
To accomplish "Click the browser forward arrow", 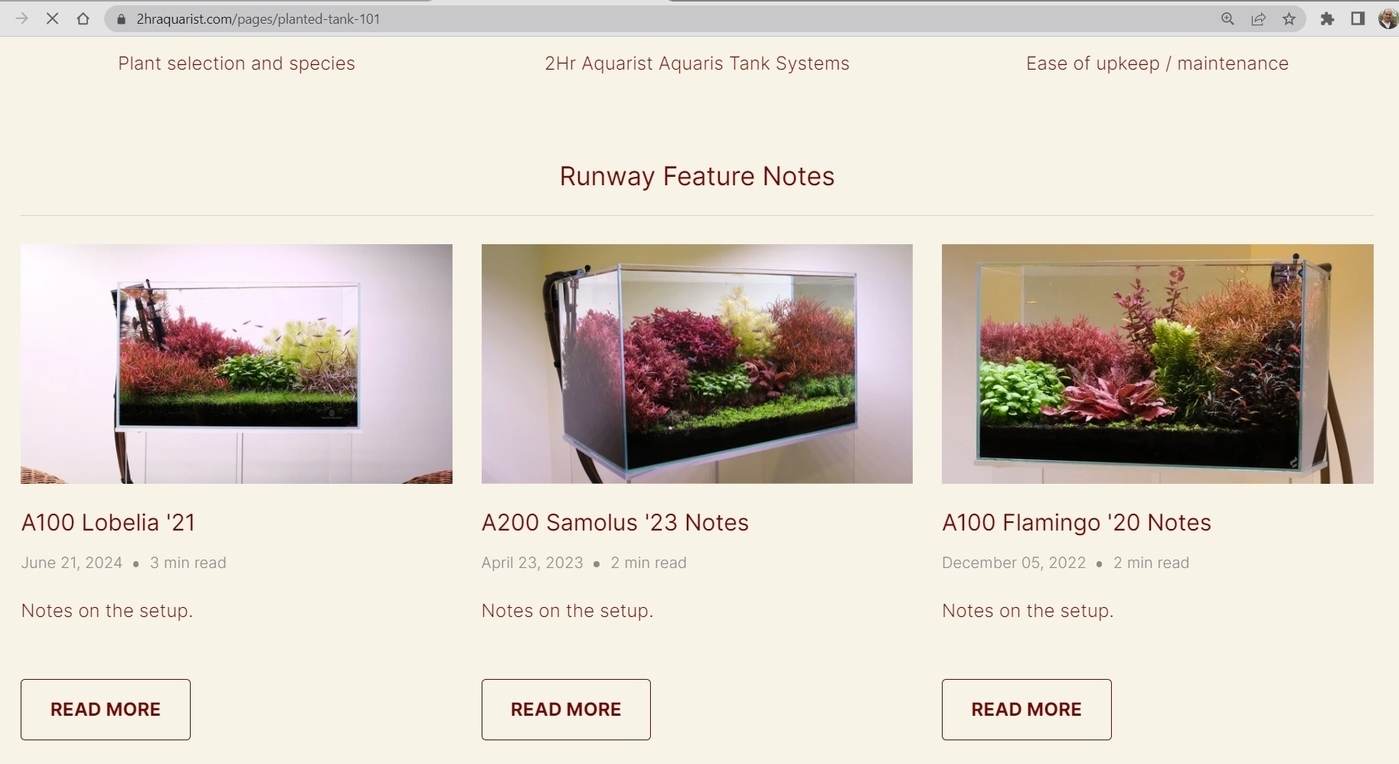I will 21,18.
